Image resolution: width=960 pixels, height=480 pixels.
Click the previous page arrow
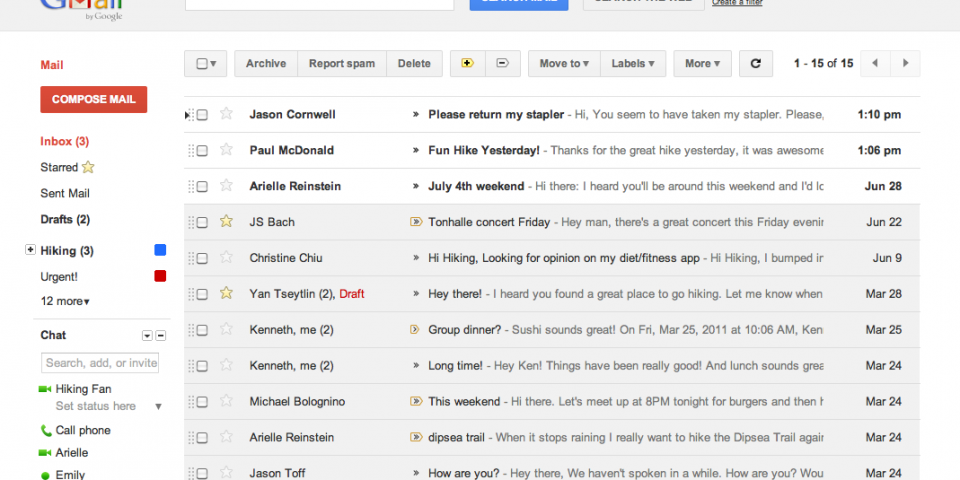pyautogui.click(x=875, y=64)
